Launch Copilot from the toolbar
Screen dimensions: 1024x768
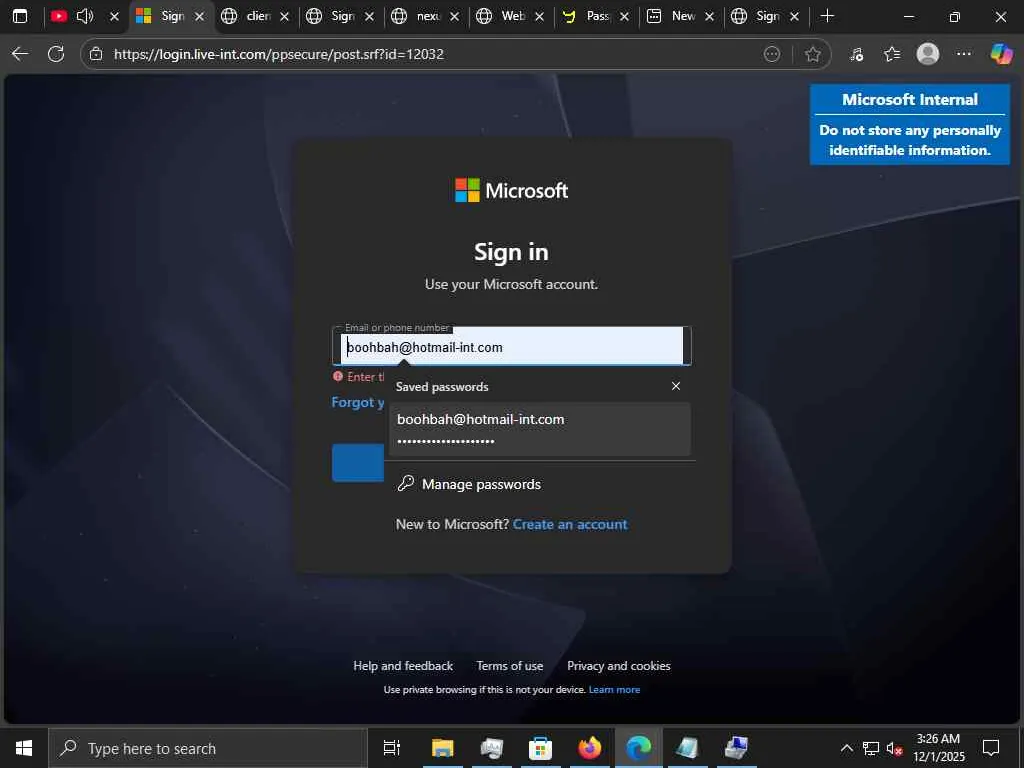tap(1001, 54)
